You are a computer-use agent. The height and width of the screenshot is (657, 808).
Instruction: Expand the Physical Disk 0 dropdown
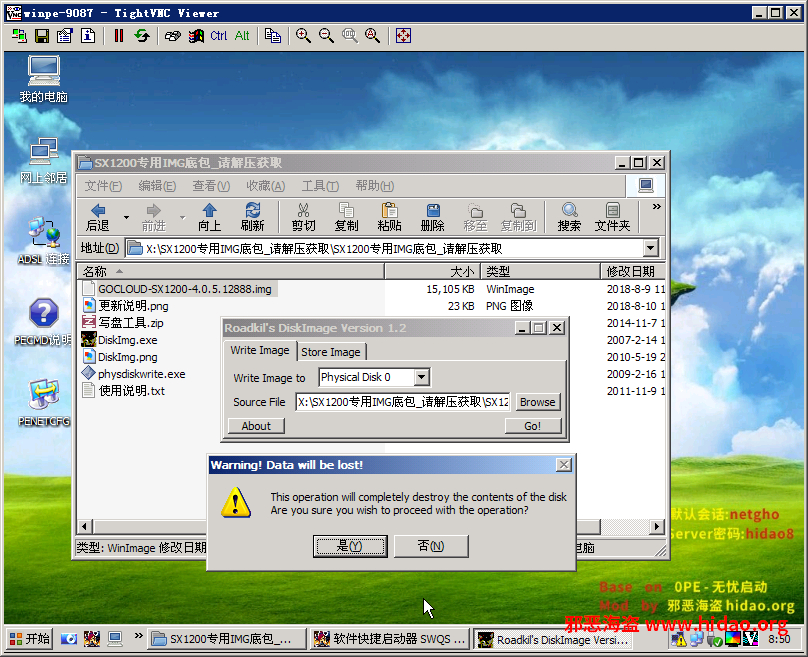421,377
